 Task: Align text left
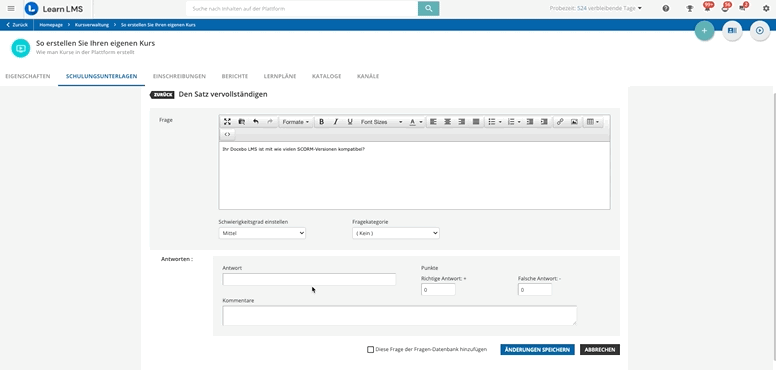[433, 122]
